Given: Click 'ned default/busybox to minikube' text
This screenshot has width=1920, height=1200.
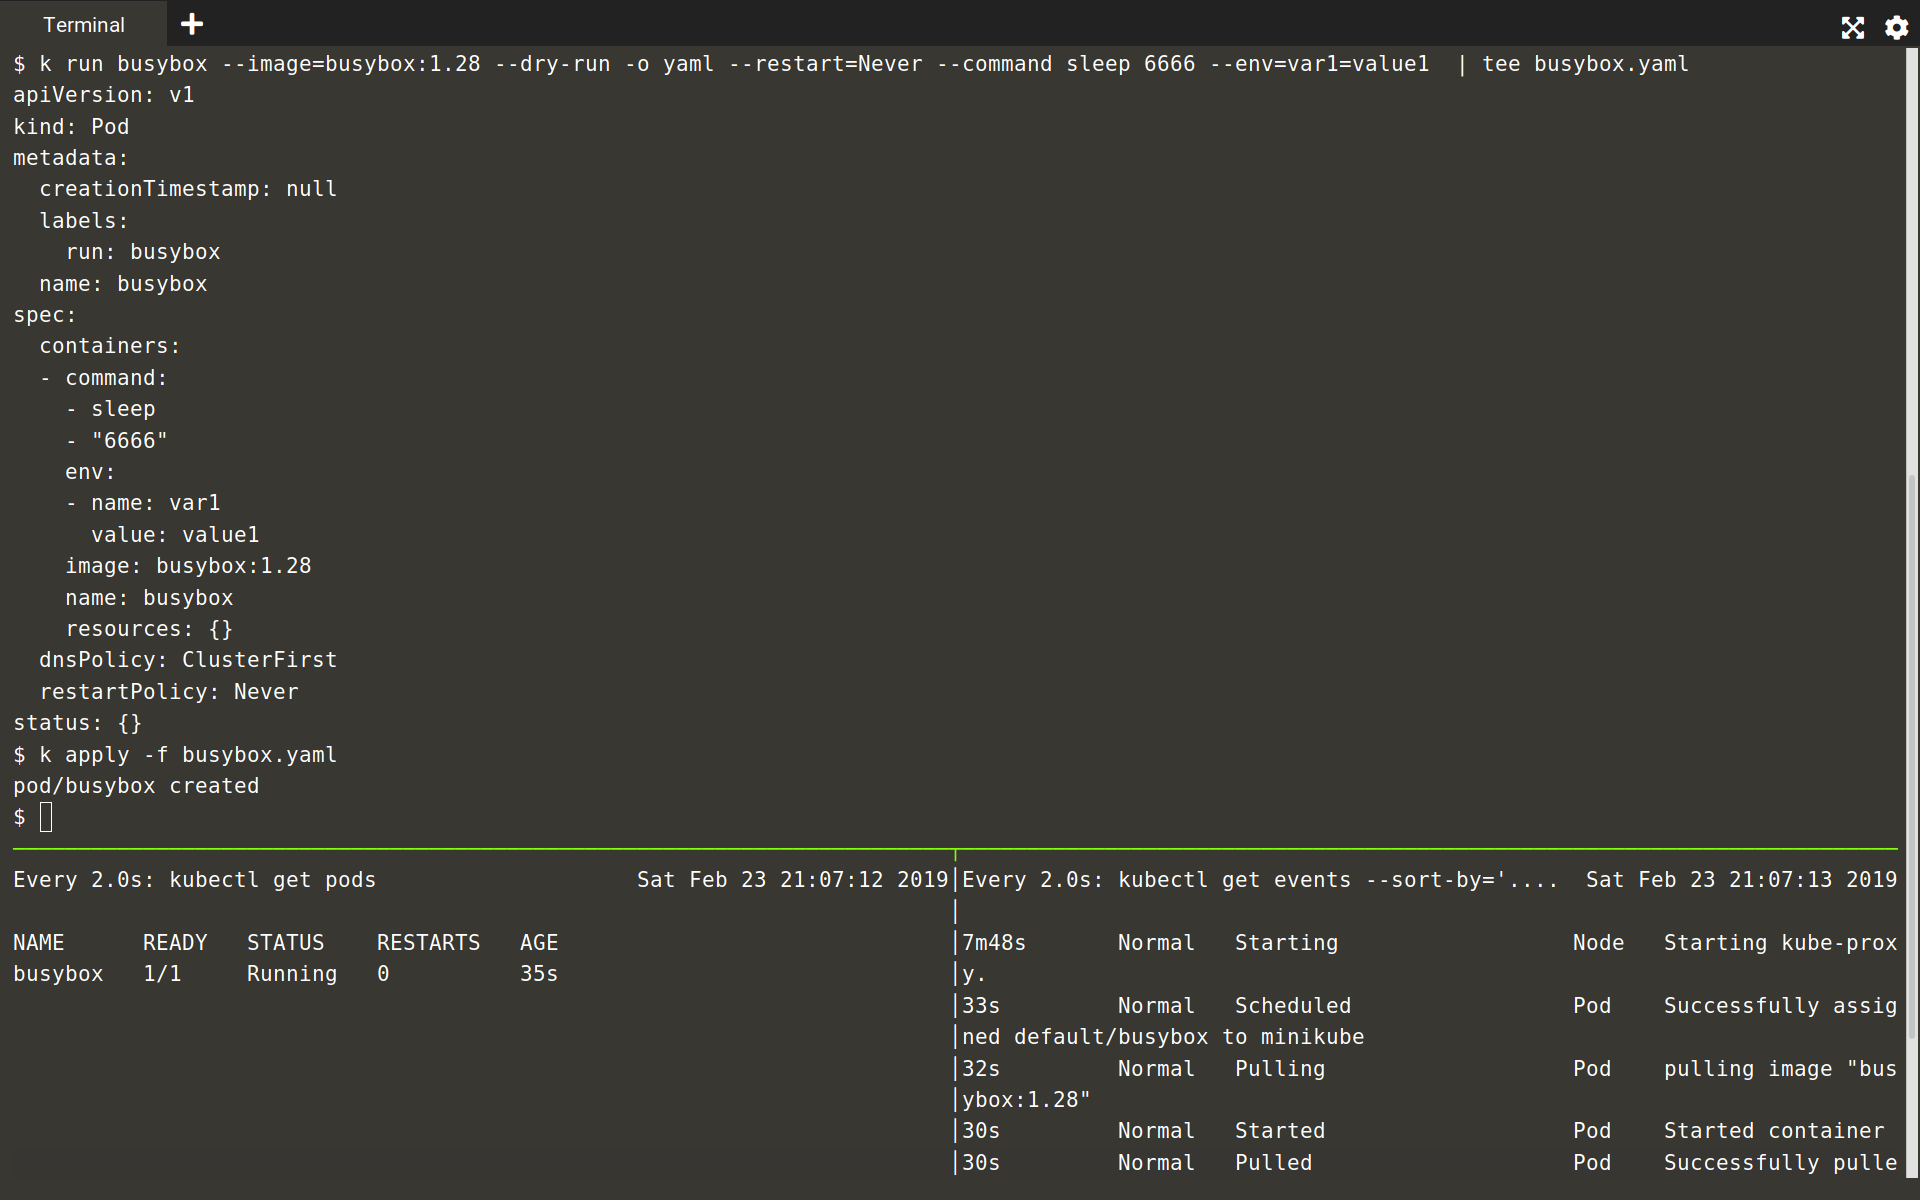Looking at the screenshot, I should 1163,1037.
